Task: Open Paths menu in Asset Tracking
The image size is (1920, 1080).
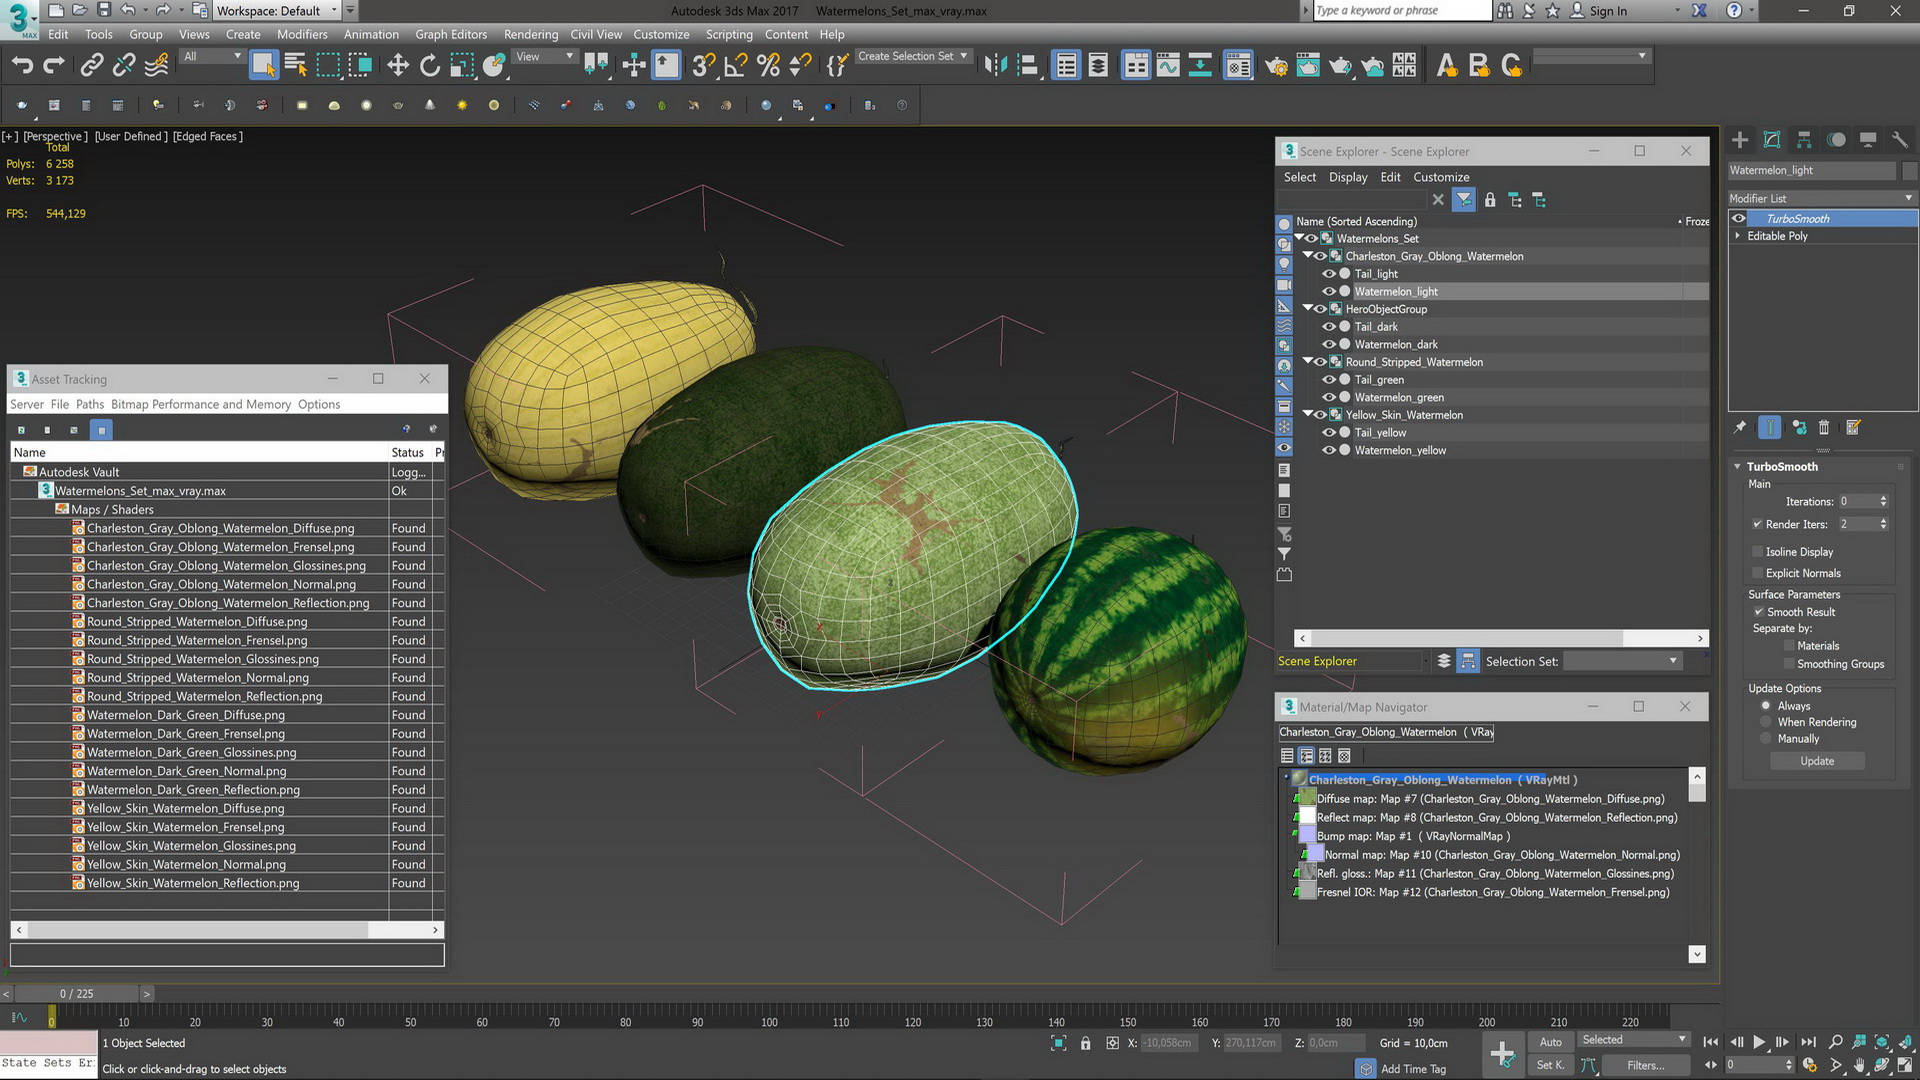Action: pos(90,404)
